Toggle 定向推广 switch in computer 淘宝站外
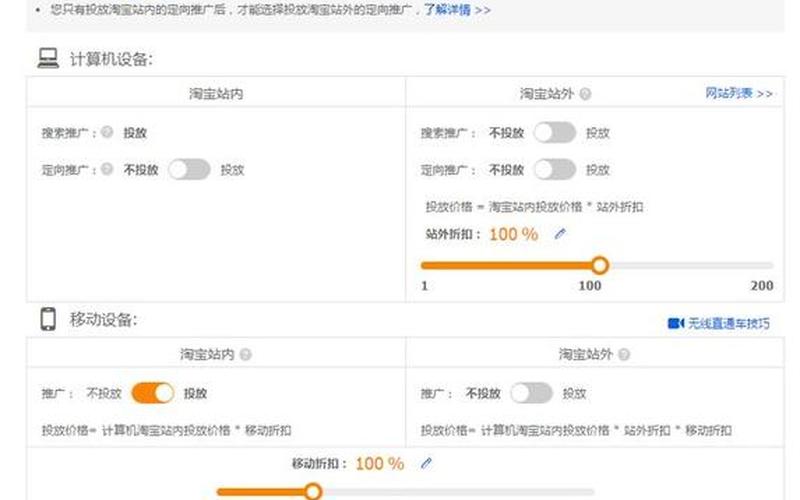 click(x=555, y=169)
